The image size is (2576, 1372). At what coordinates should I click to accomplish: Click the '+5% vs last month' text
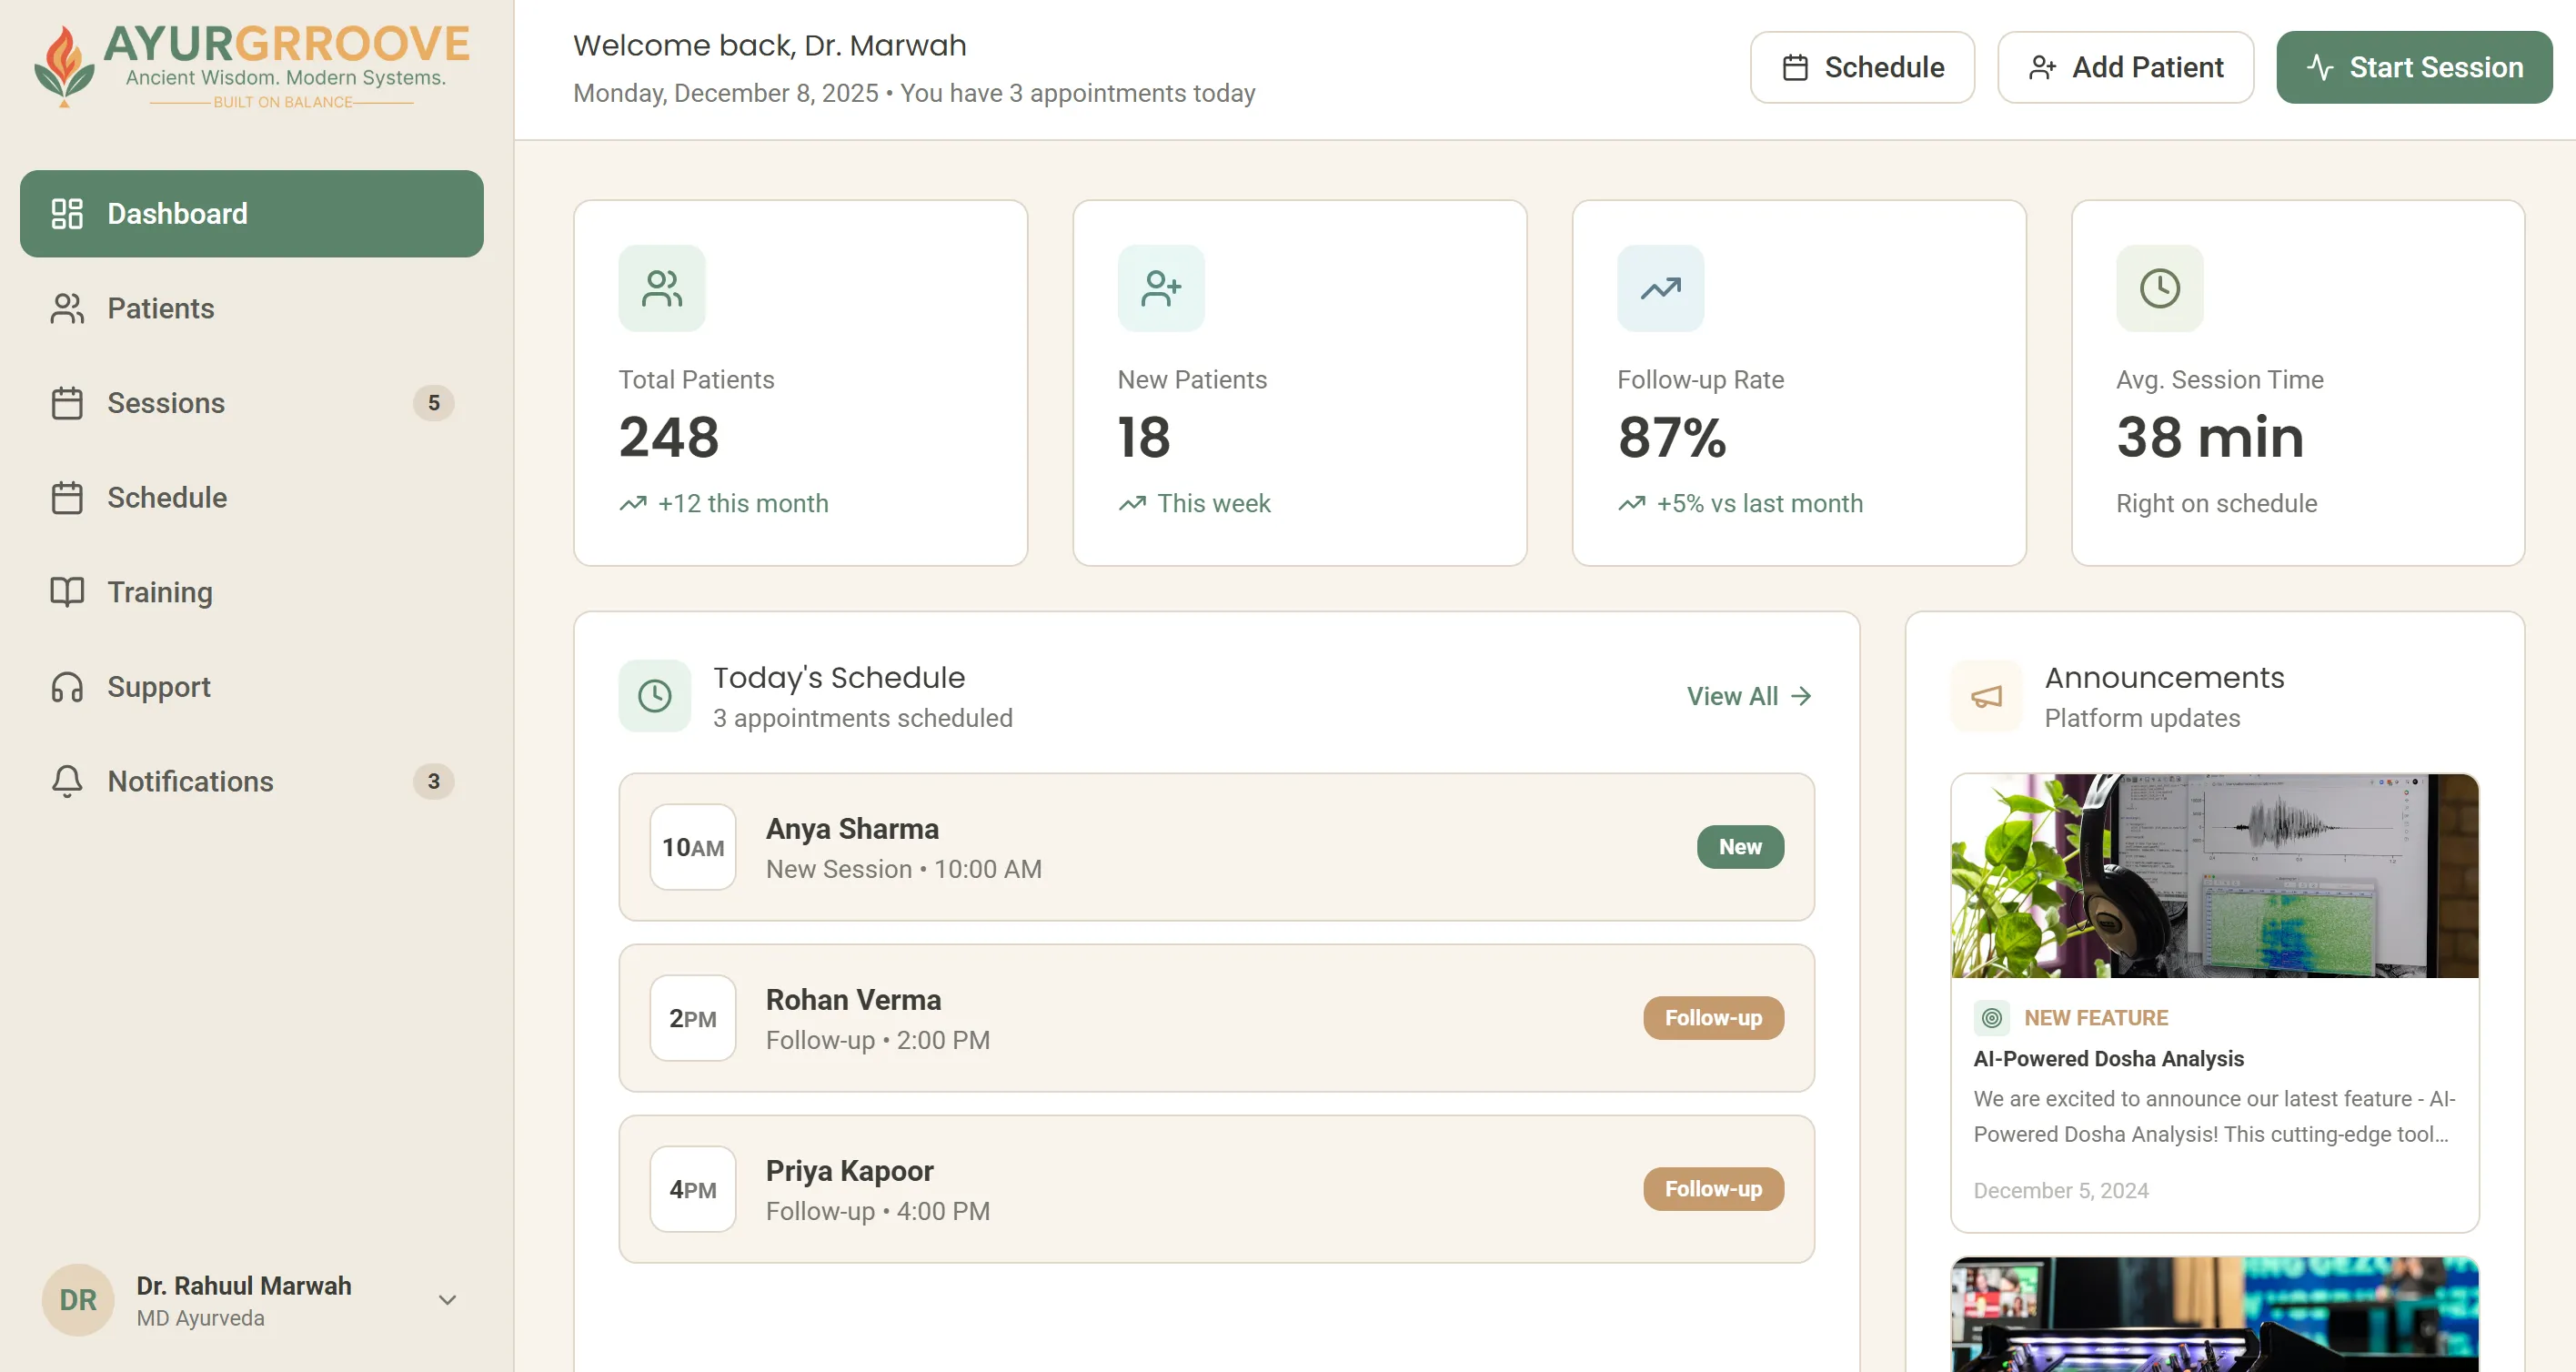point(1759,503)
